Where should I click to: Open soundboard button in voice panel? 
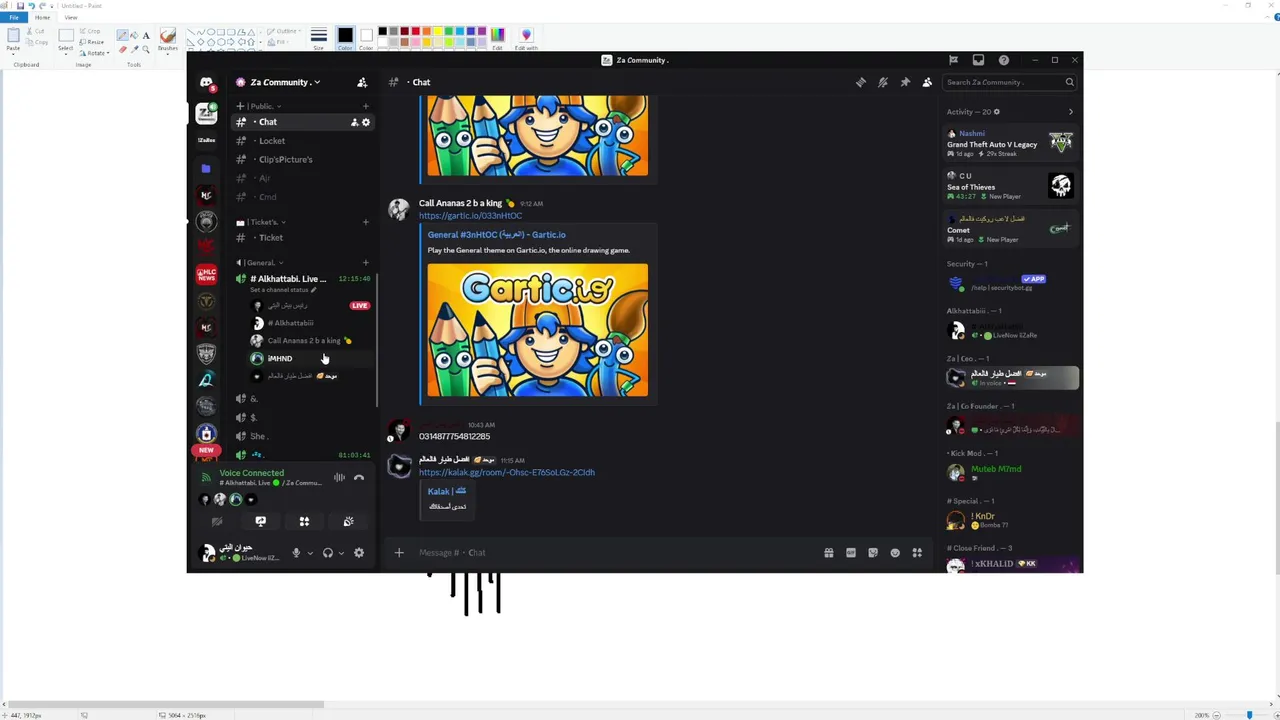(x=348, y=521)
